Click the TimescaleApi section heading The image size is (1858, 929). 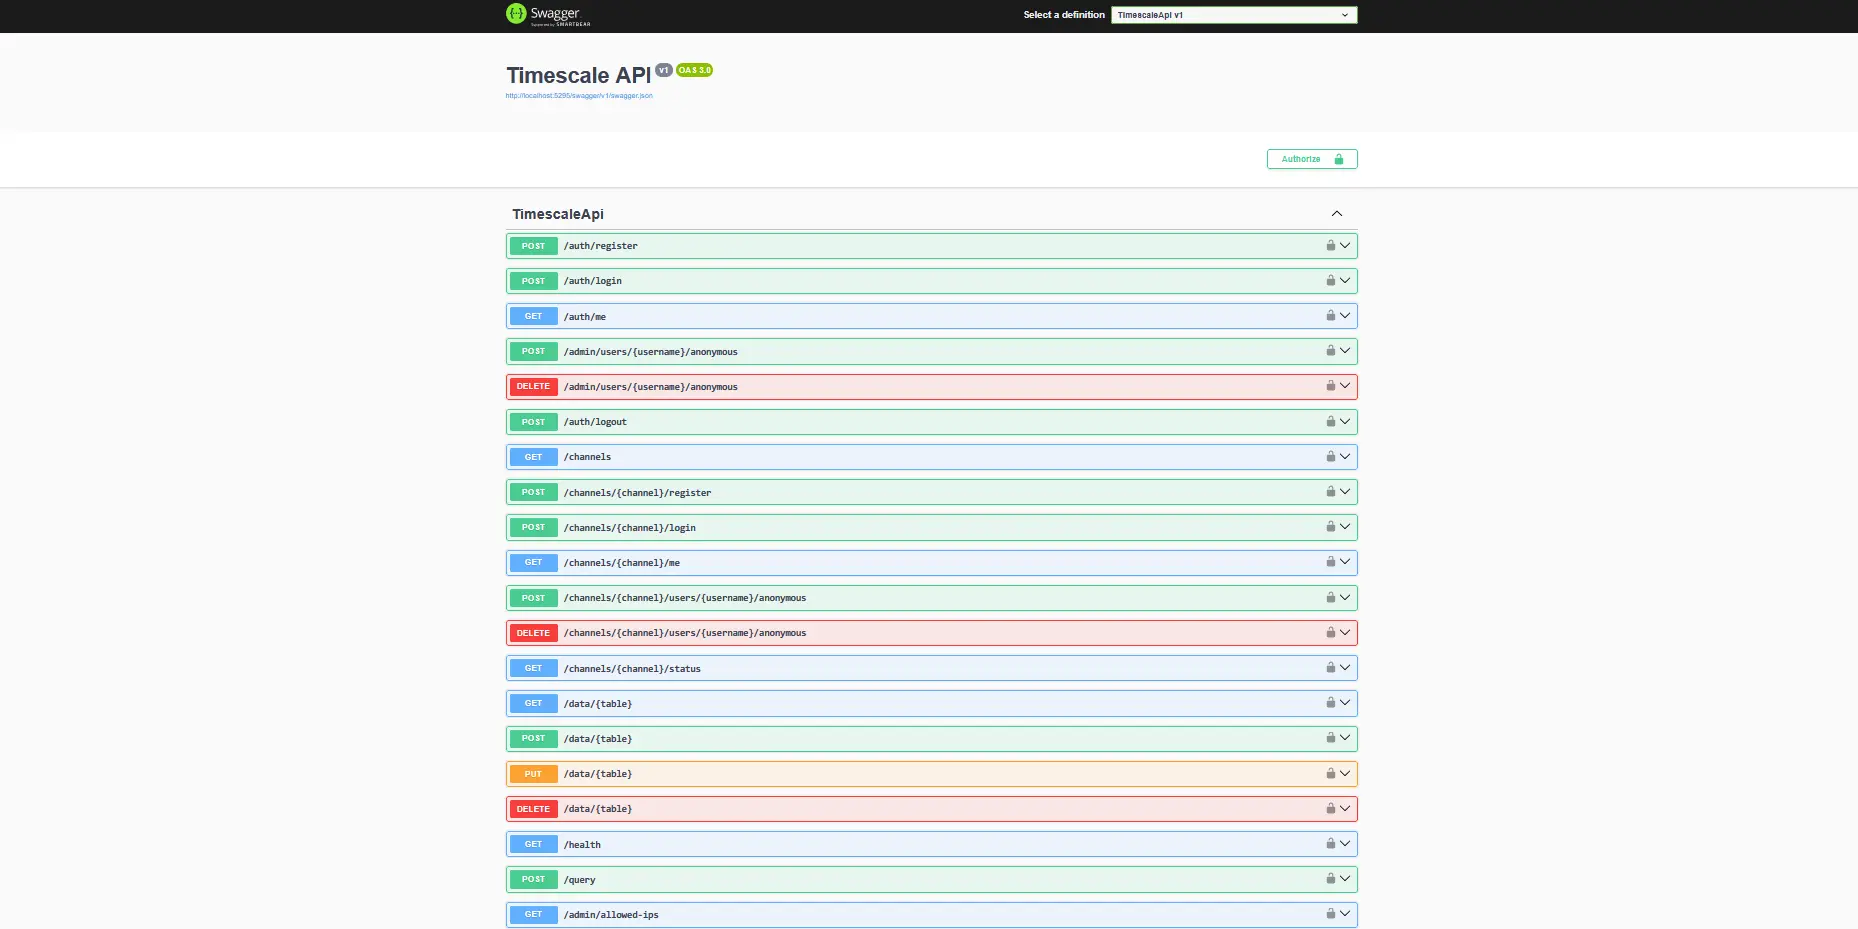[558, 214]
